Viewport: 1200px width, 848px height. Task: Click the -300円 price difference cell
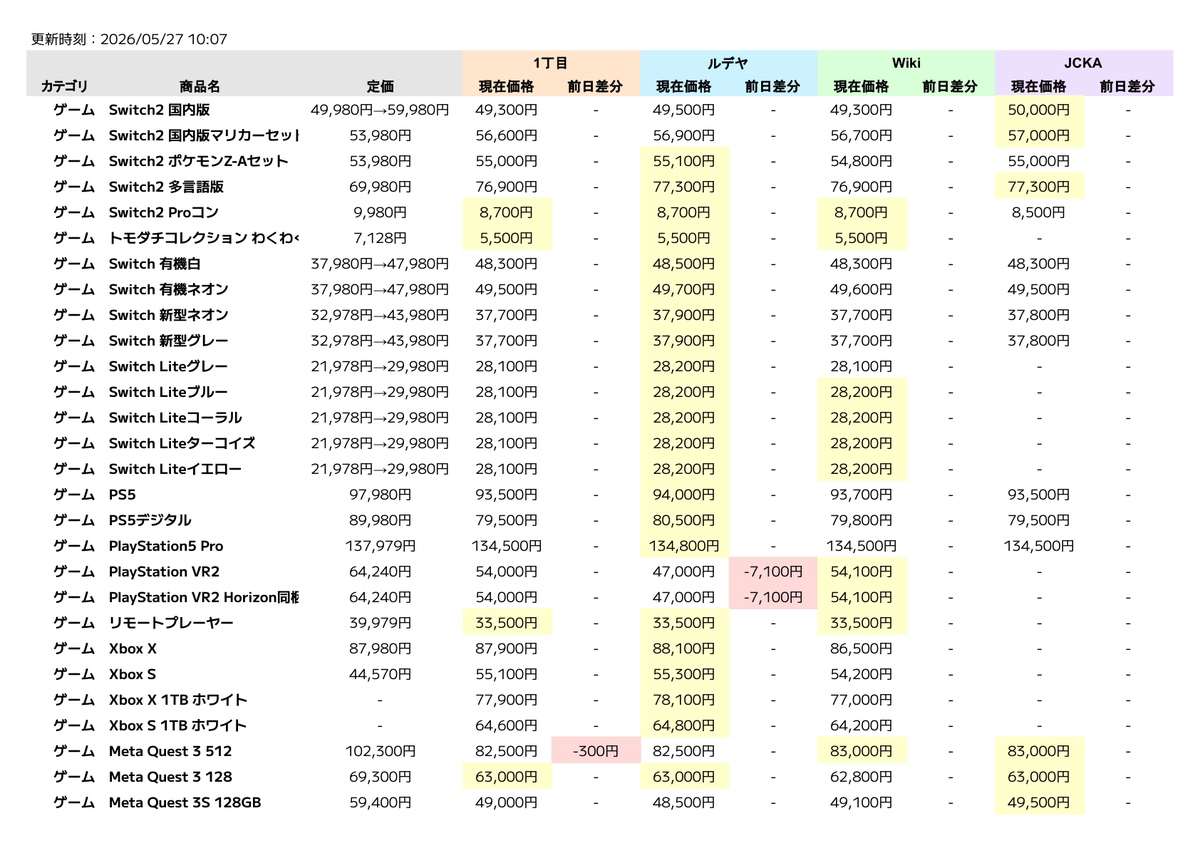pos(595,751)
